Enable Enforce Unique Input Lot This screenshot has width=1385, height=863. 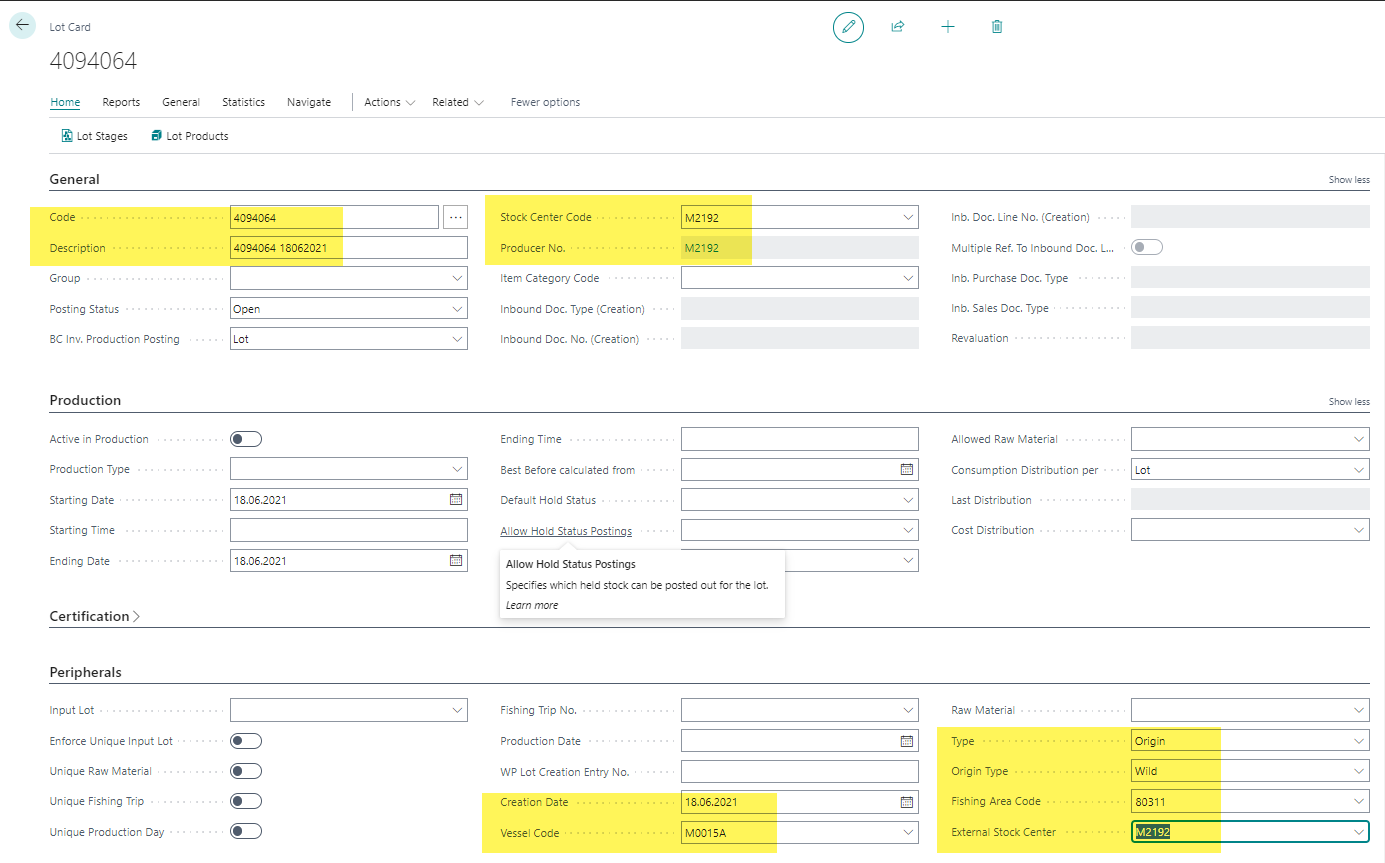point(246,741)
